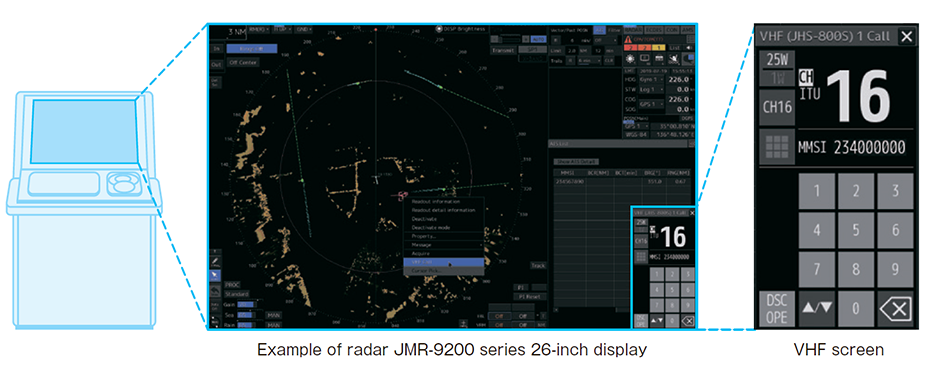
Task: Open the RM(R) motion mode dropdown
Action: (x=259, y=30)
